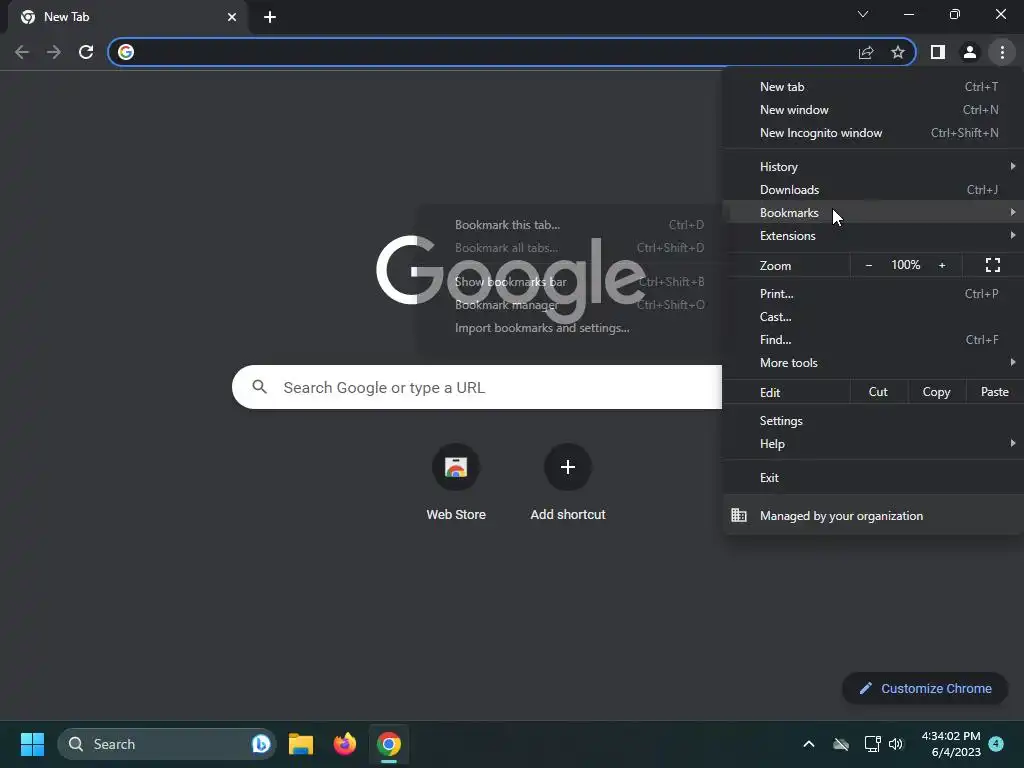Choose Find... from the menu

pyautogui.click(x=873, y=340)
